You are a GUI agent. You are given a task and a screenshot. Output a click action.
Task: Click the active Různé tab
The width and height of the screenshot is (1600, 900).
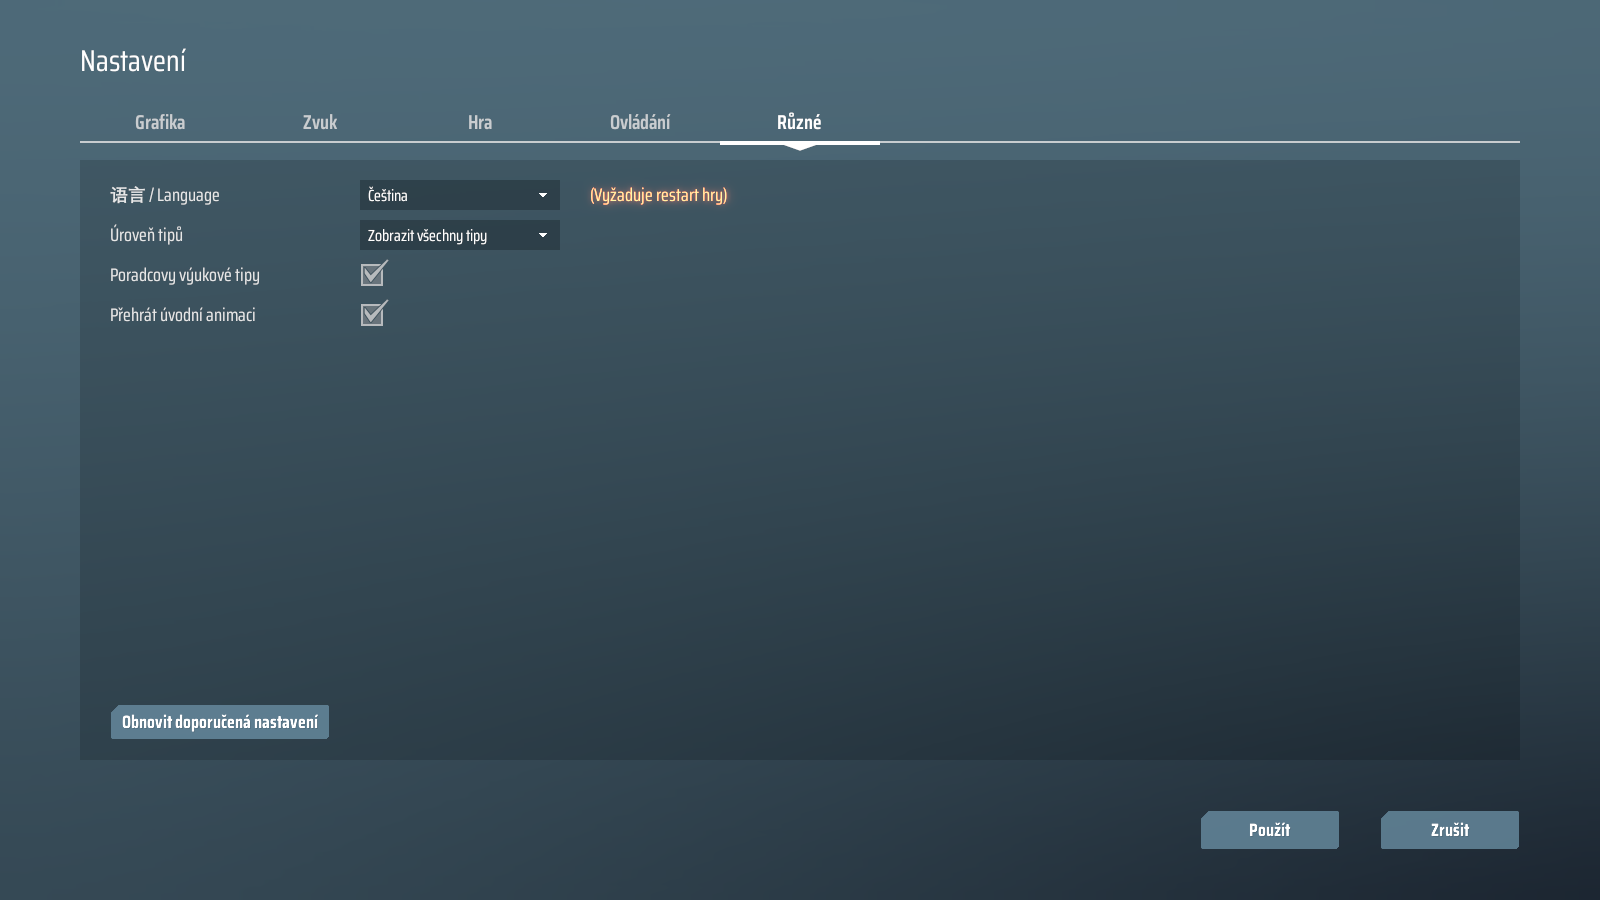pyautogui.click(x=799, y=122)
